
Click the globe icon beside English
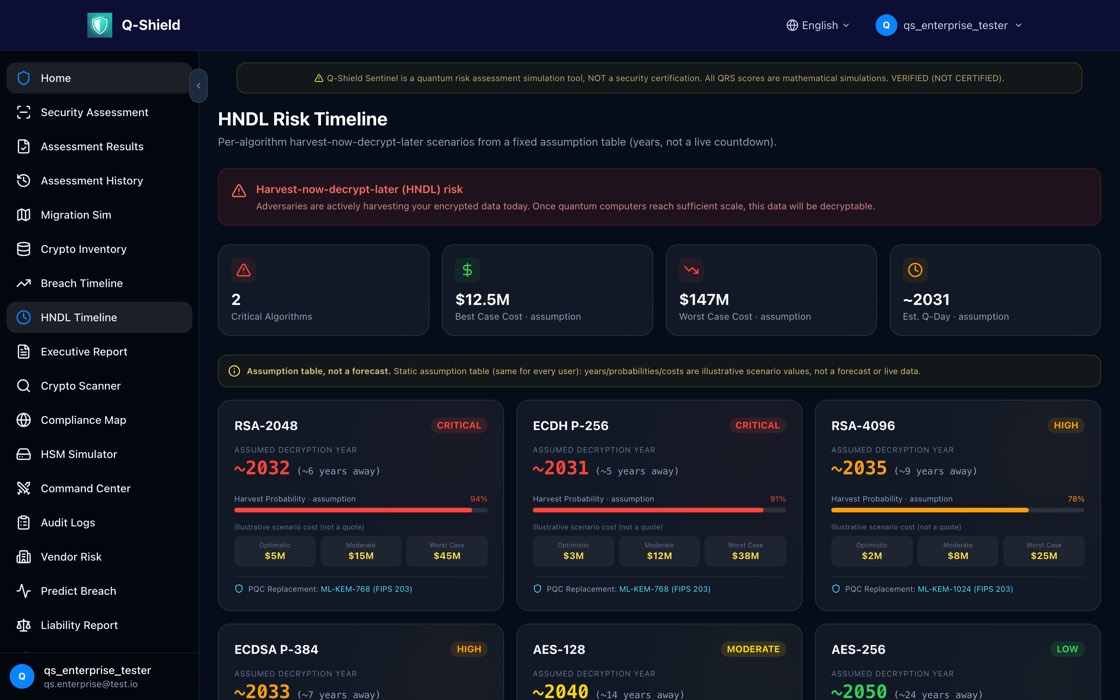(x=792, y=25)
